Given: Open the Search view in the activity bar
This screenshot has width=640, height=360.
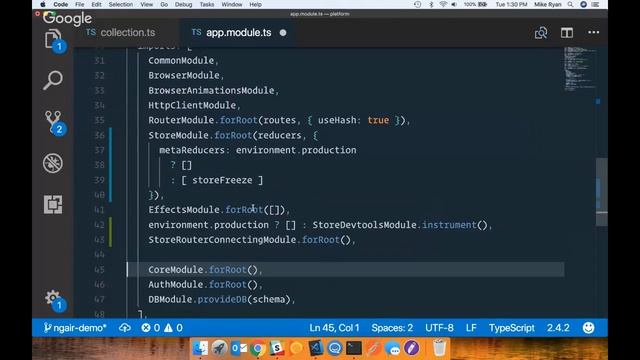Looking at the screenshot, I should (53, 80).
